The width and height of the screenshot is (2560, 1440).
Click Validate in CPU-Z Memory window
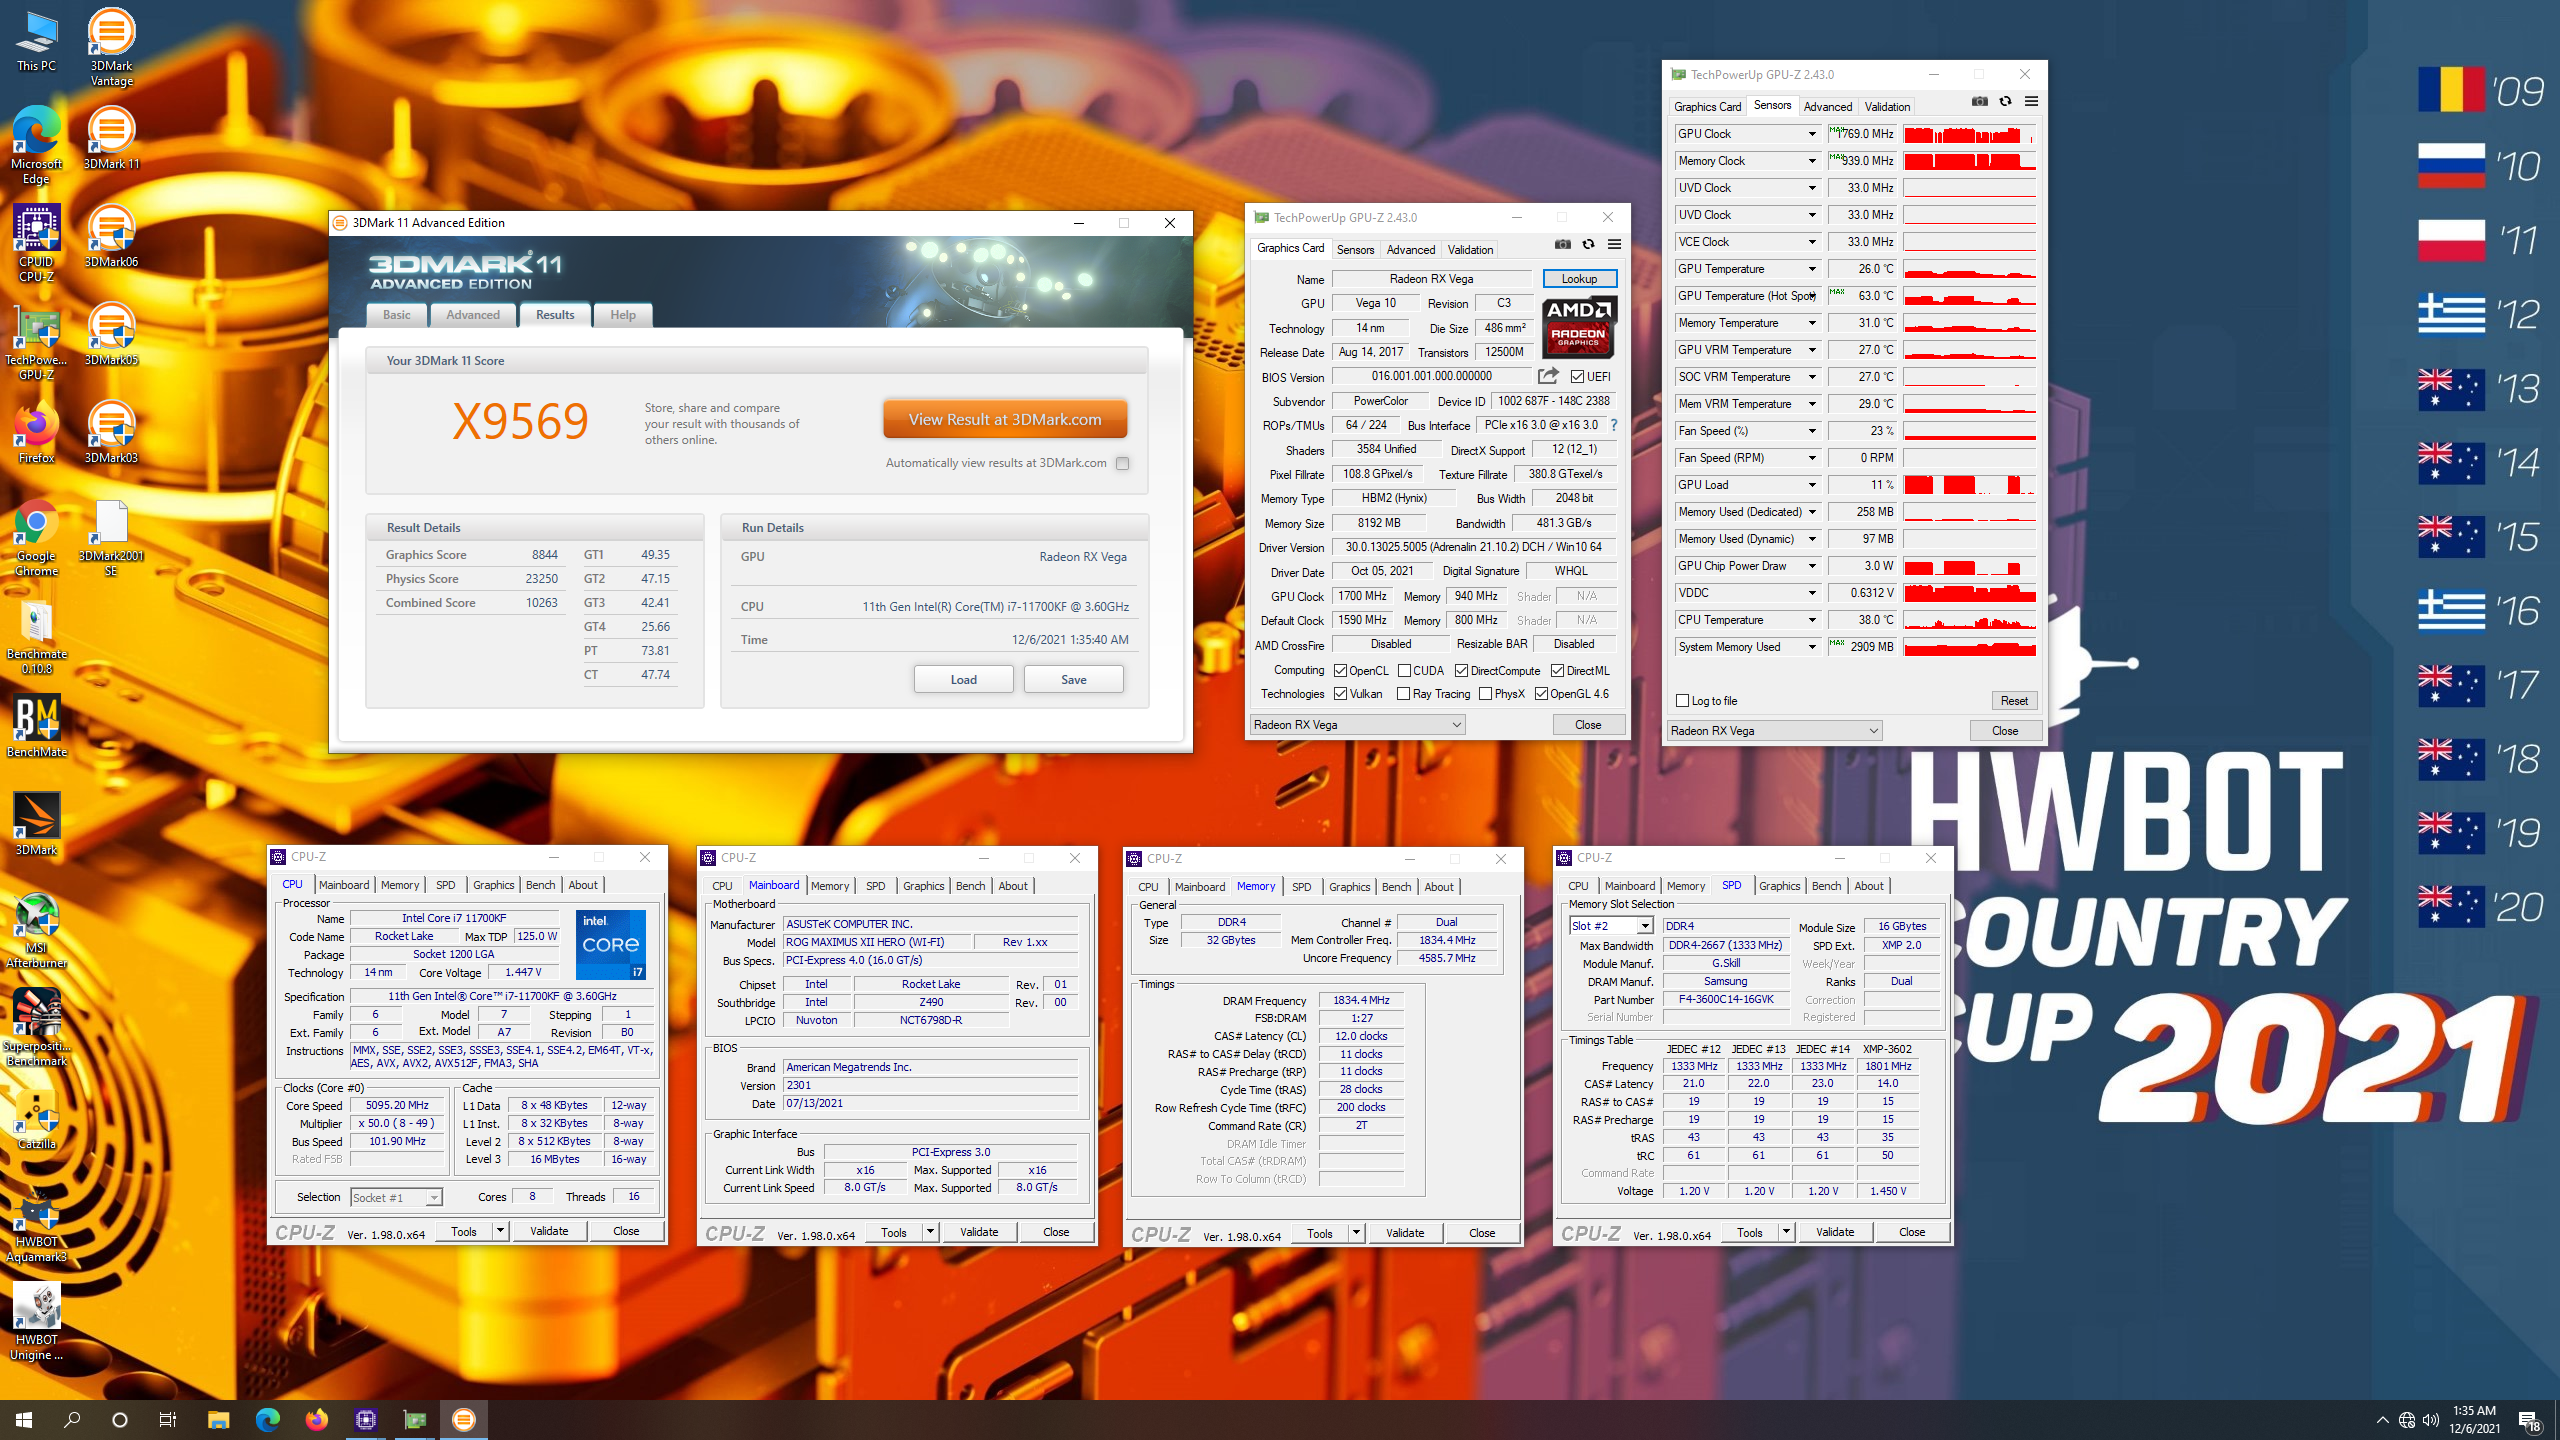(x=1405, y=1233)
